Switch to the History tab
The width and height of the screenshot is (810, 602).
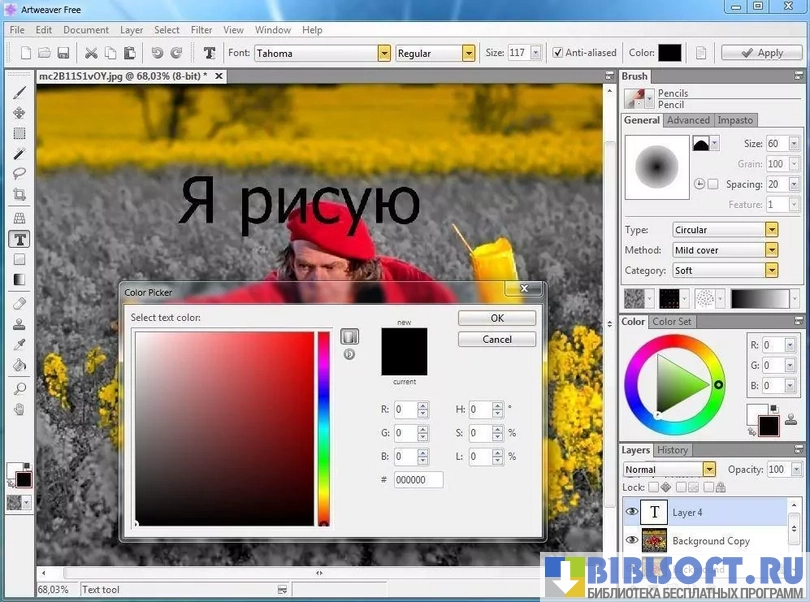[x=672, y=450]
